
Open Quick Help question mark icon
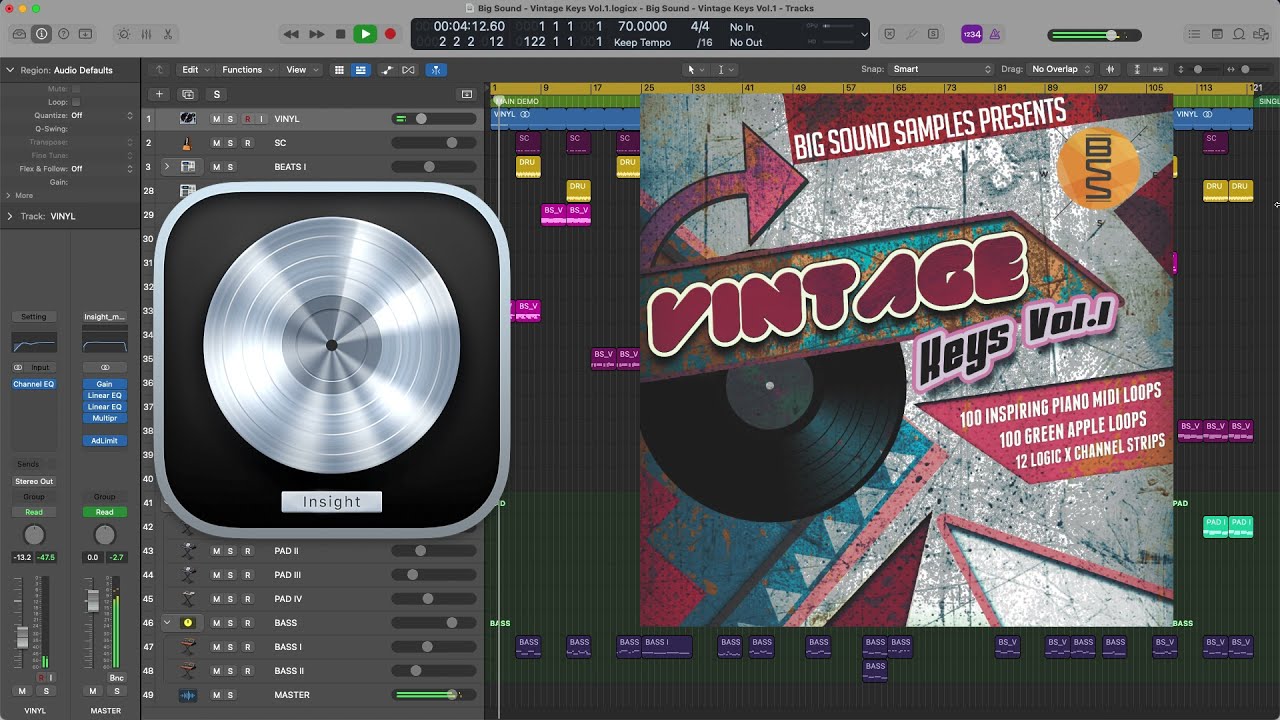[x=63, y=34]
